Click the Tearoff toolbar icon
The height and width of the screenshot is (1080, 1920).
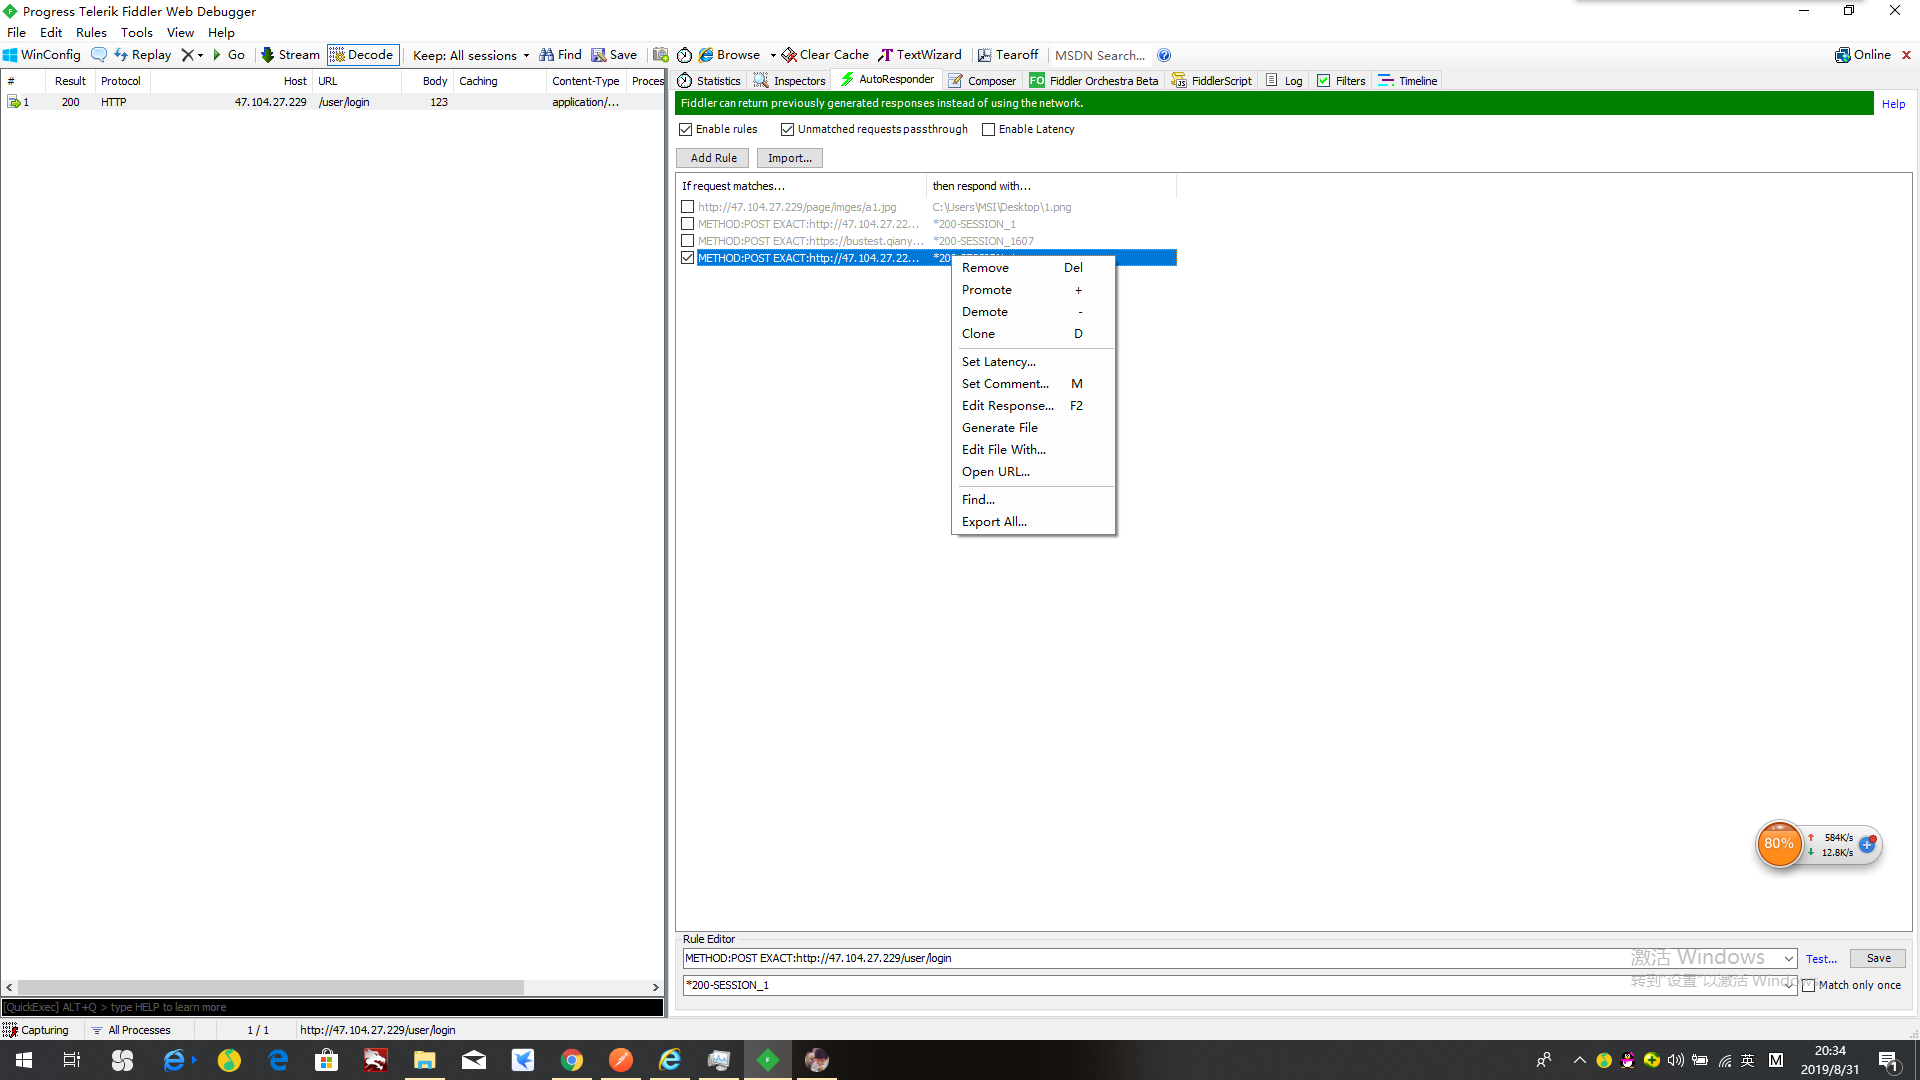pos(984,55)
